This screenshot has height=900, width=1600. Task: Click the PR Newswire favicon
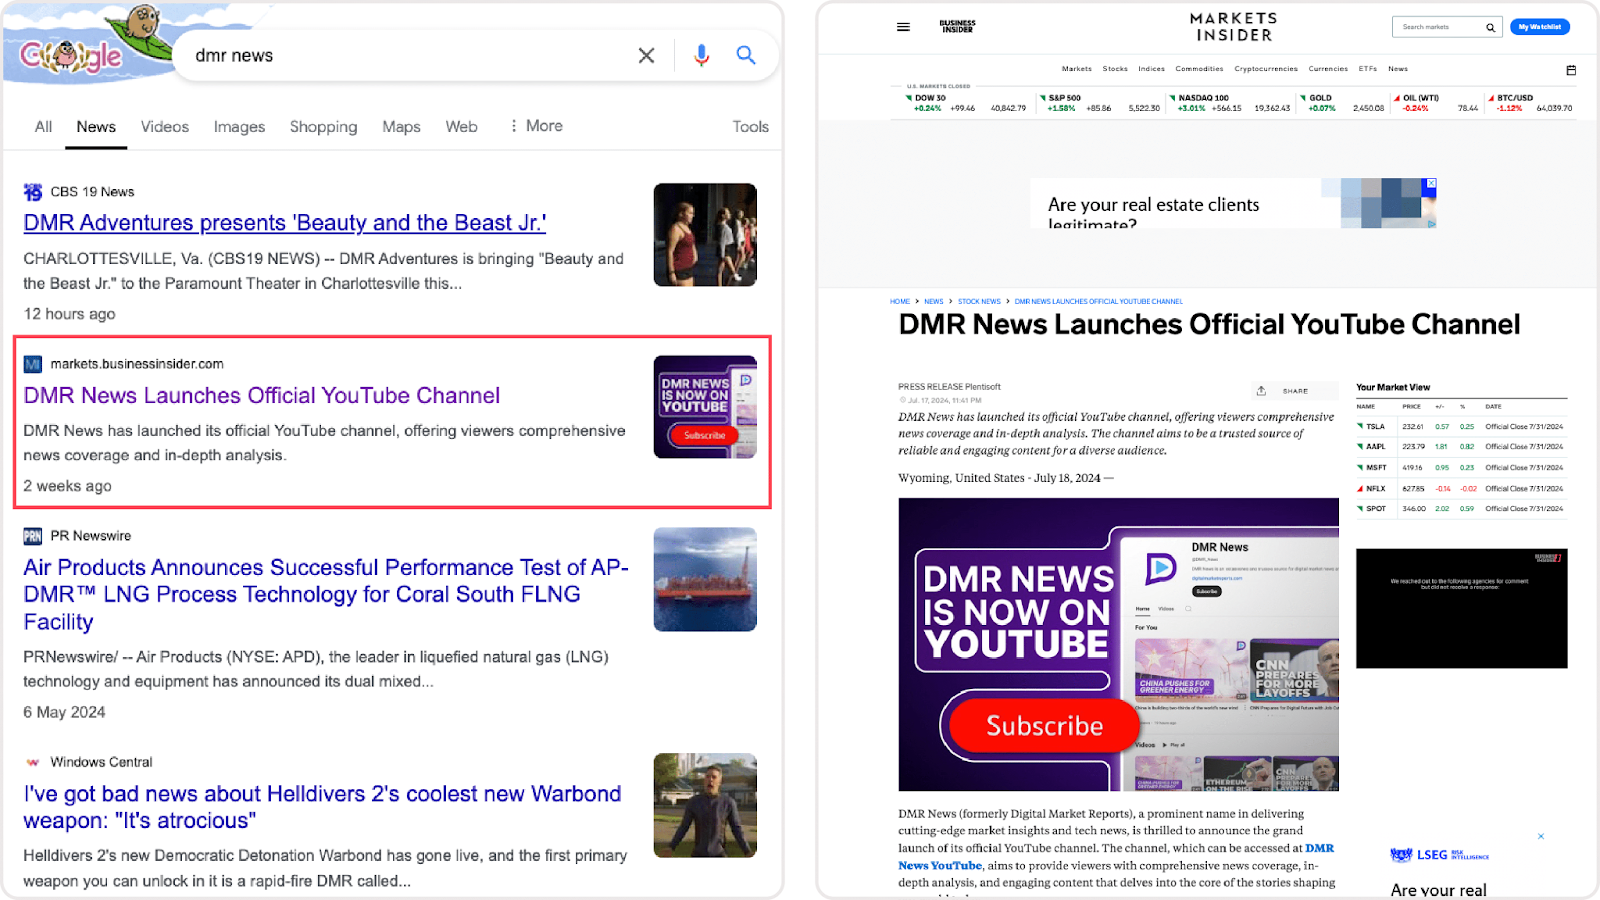coord(33,536)
